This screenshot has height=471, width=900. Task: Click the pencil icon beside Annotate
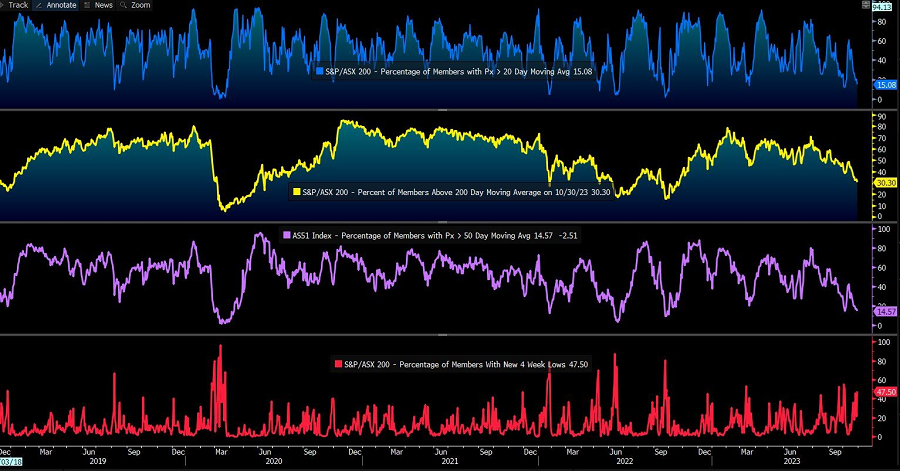tap(40, 5)
